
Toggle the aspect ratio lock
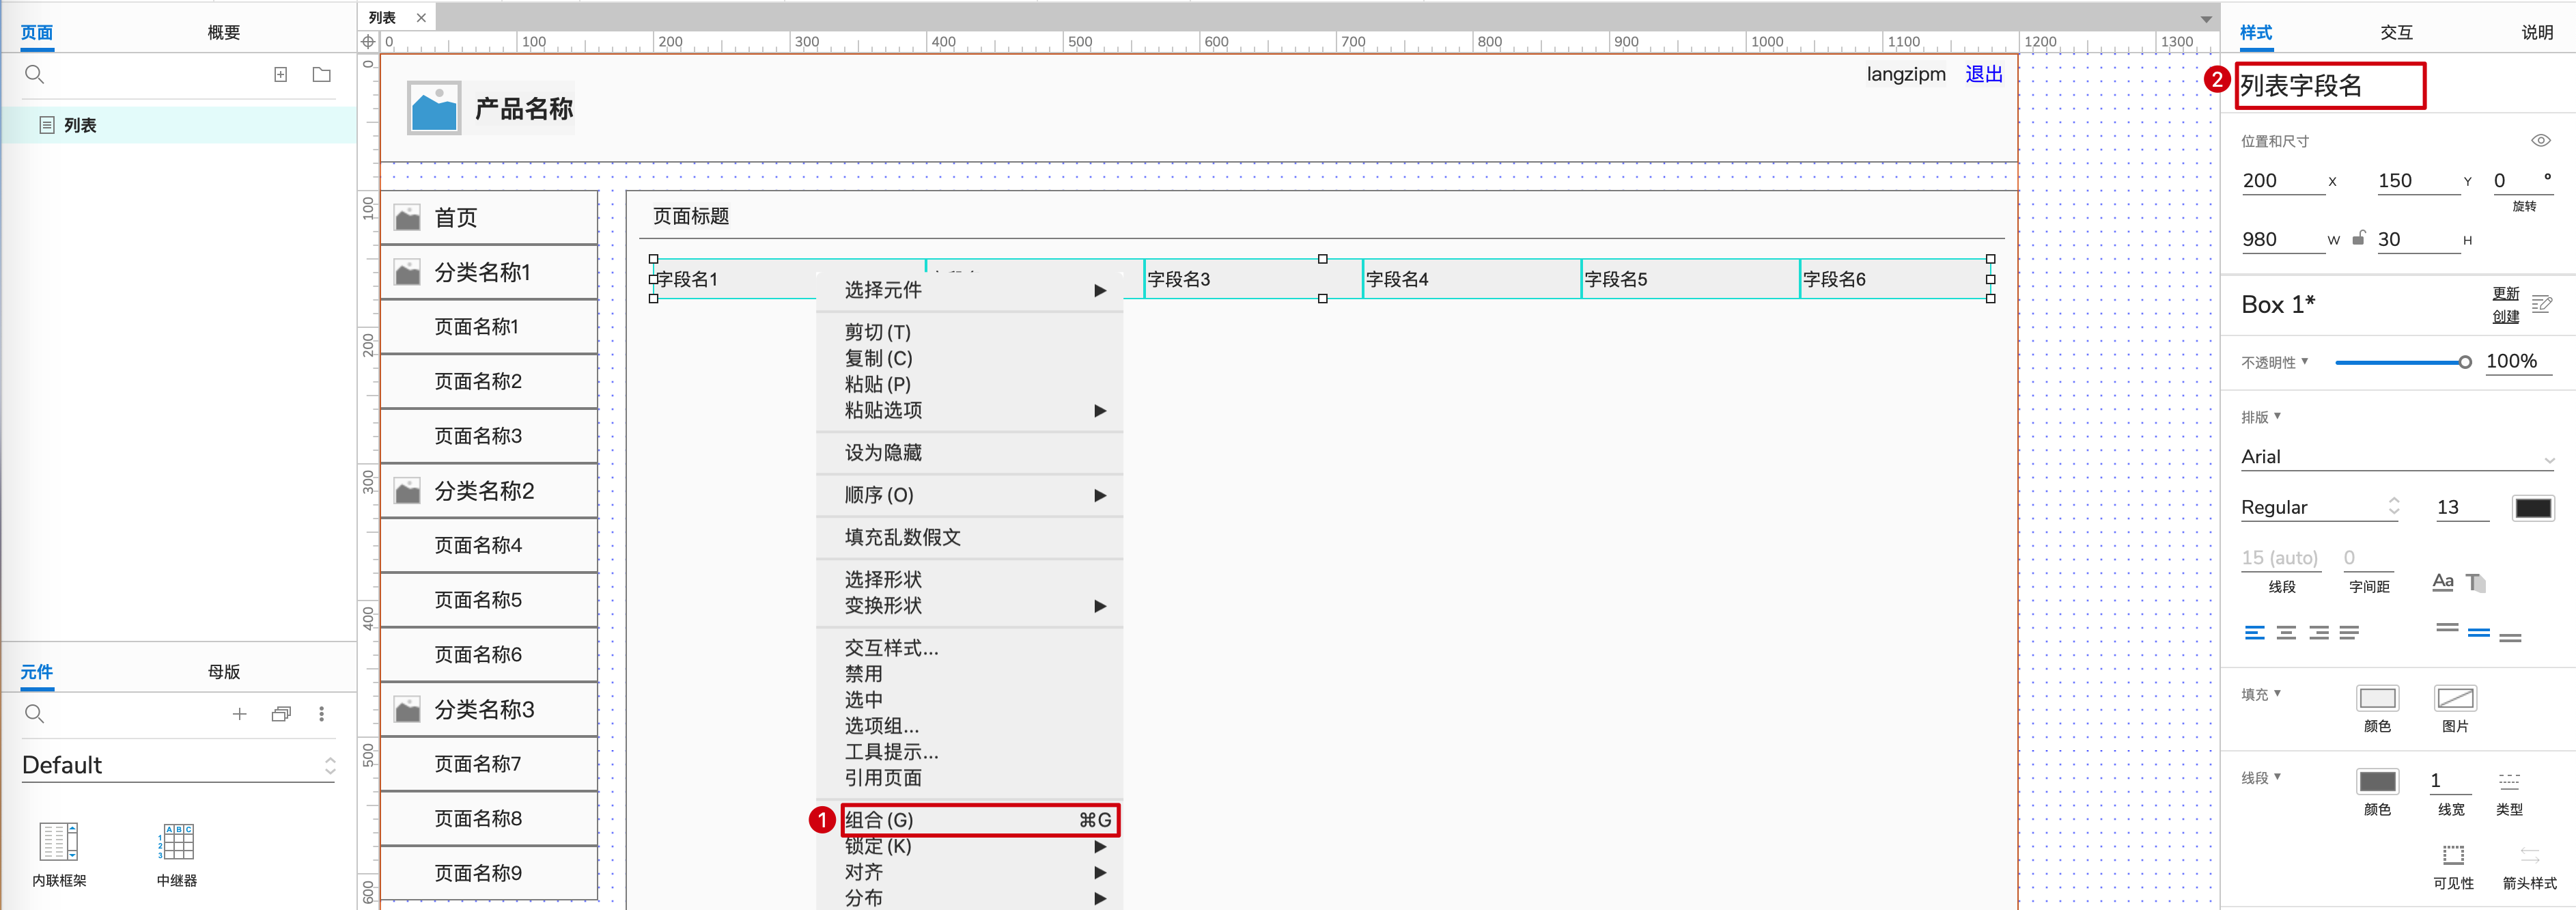click(x=2358, y=238)
